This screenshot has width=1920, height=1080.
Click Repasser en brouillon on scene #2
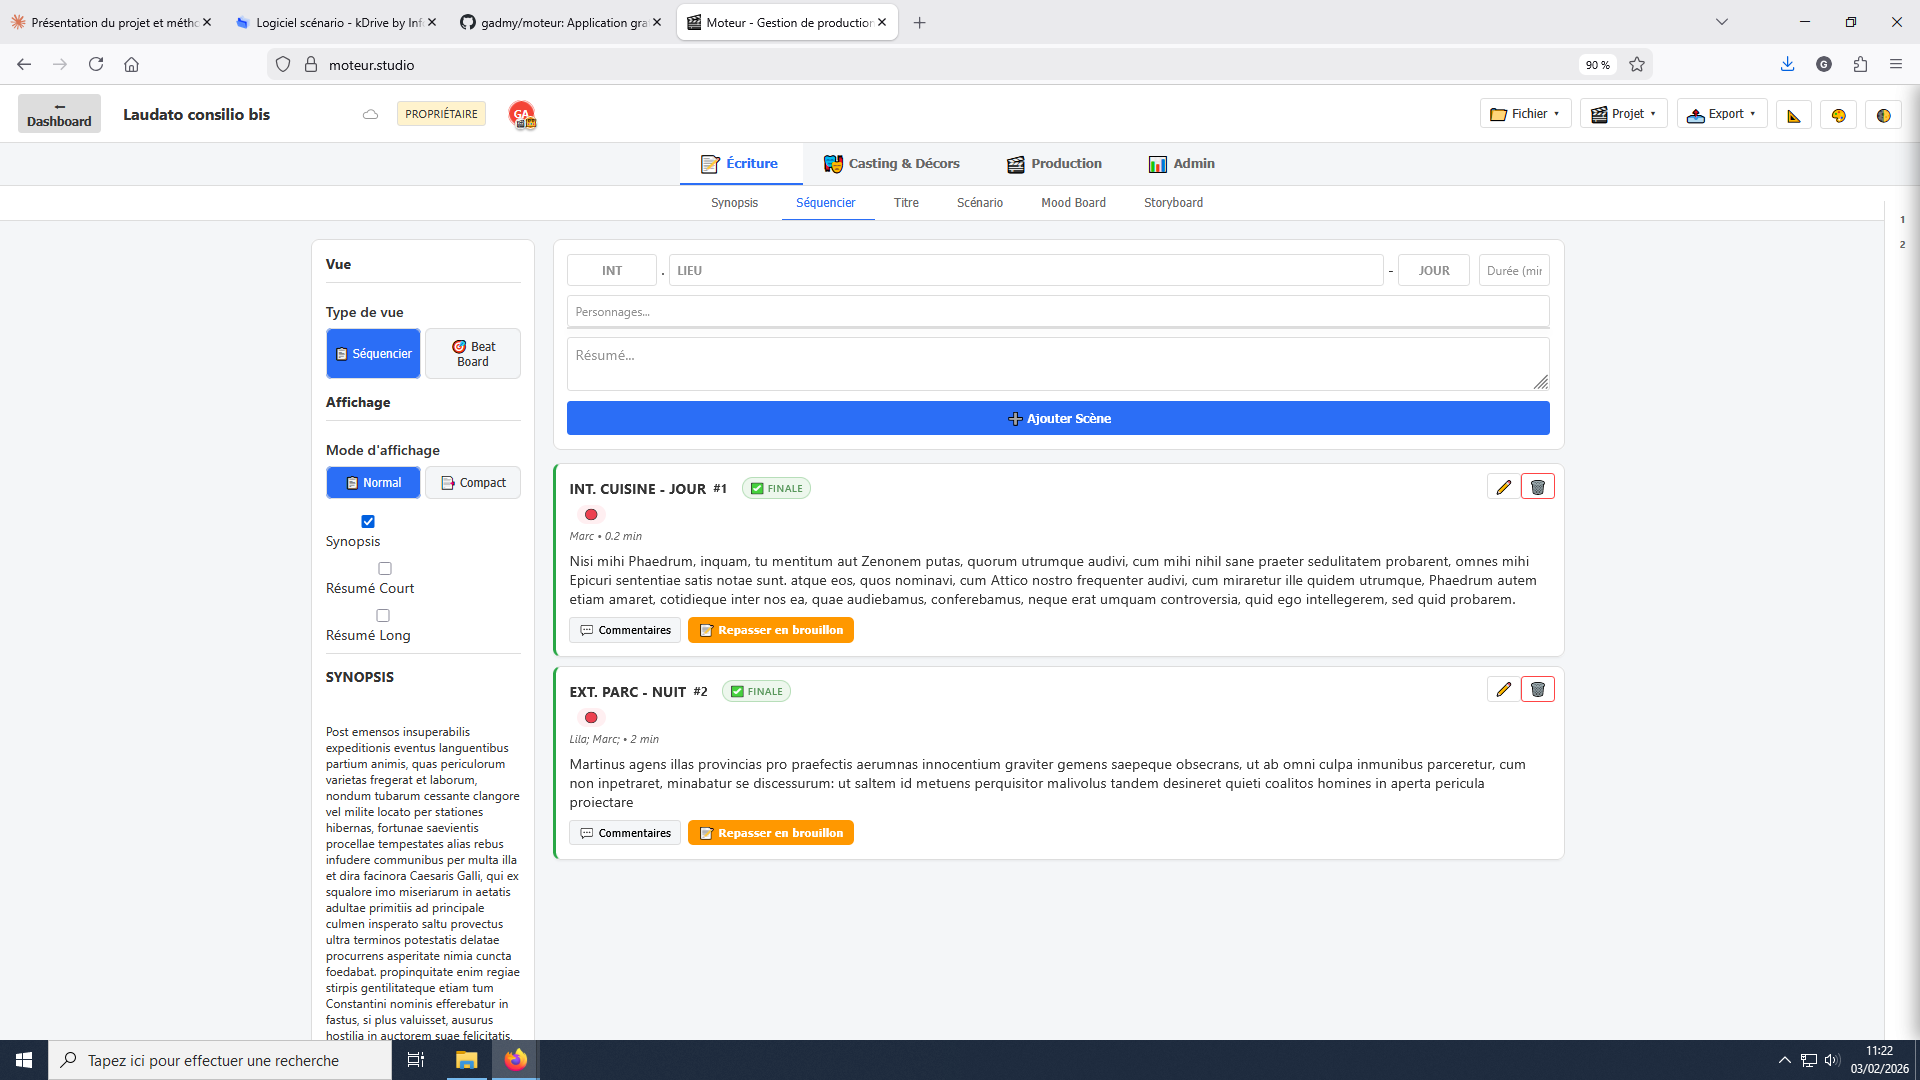(x=770, y=833)
